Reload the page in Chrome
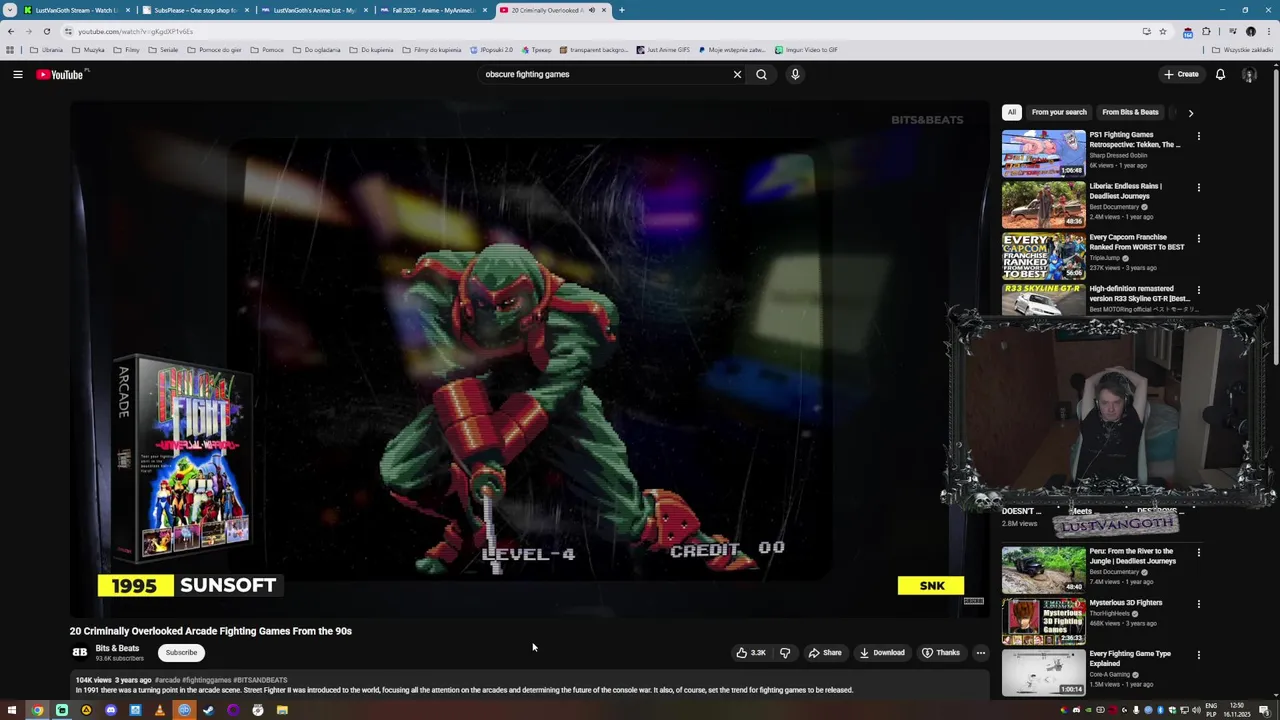The width and height of the screenshot is (1280, 720). point(46,31)
